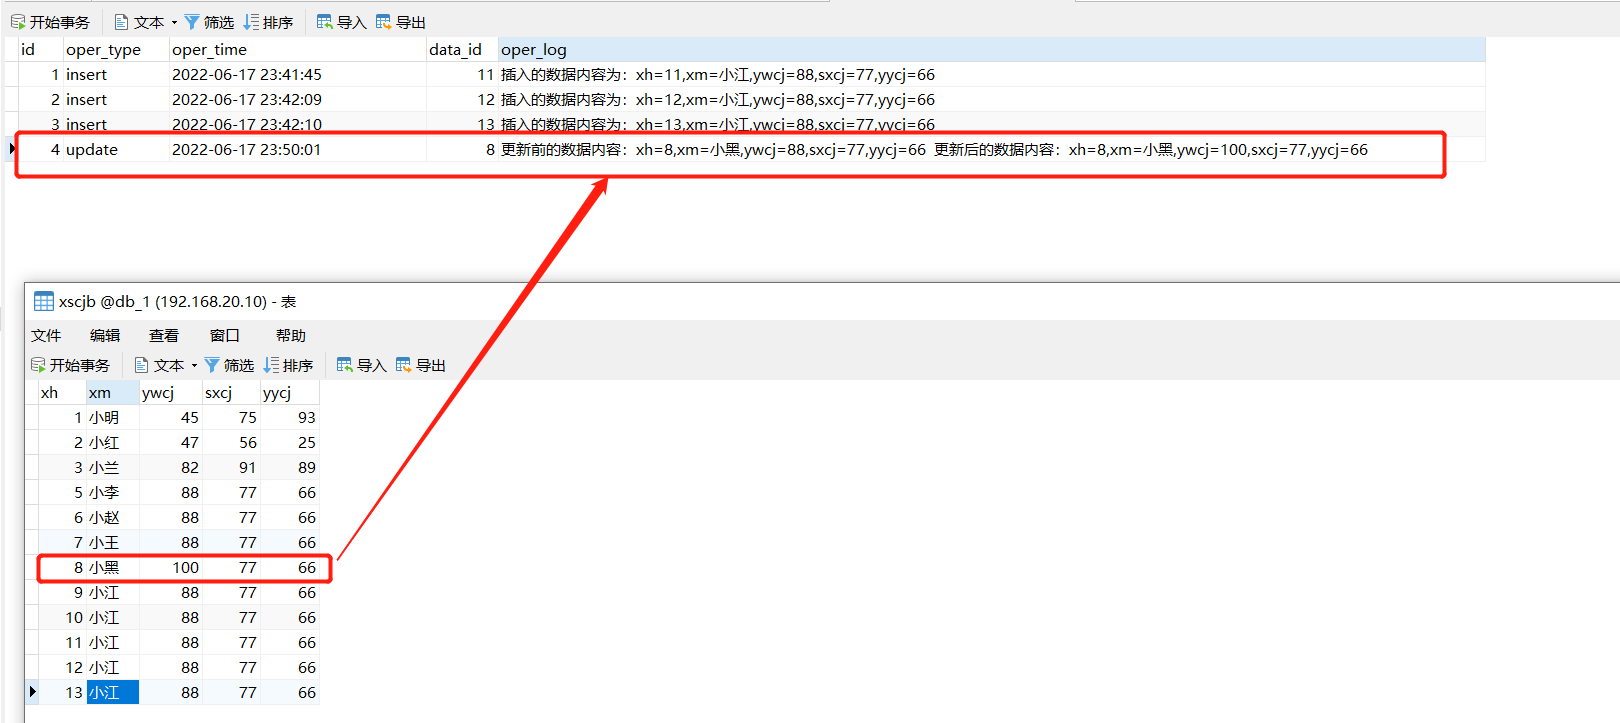This screenshot has height=723, width=1620.
Task: Click the ywcj column header
Action: point(171,393)
